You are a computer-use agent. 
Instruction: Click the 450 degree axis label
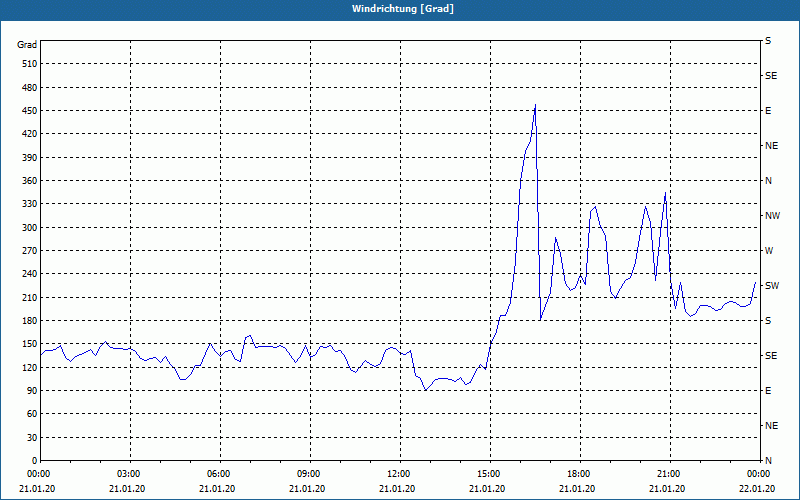[x=29, y=111]
